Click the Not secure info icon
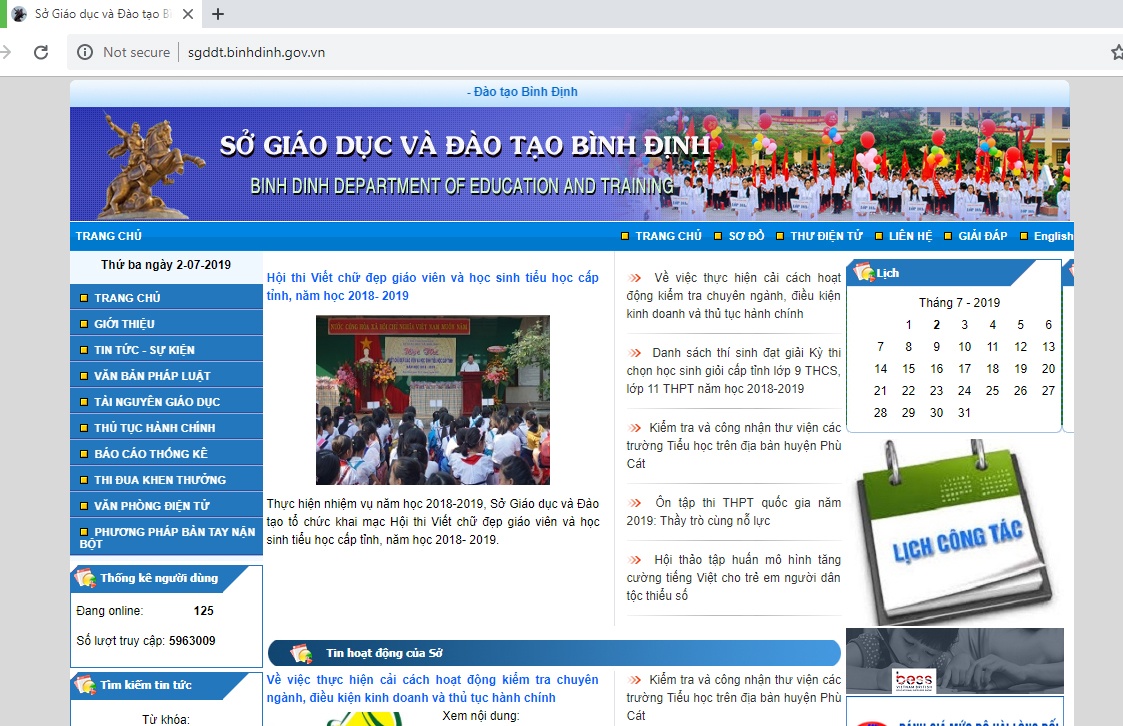This screenshot has width=1123, height=726. coord(85,52)
